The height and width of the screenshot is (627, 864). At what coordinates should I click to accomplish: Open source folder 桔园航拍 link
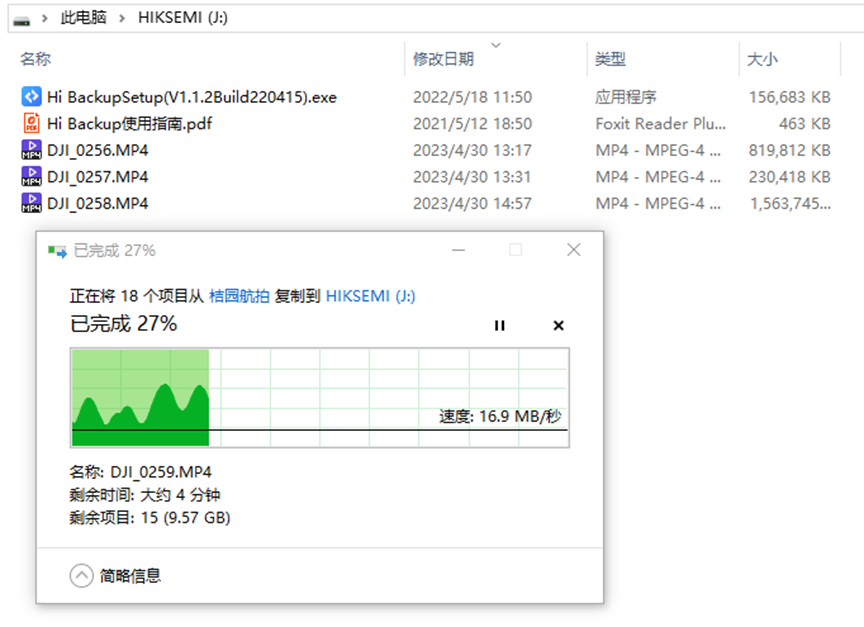pyautogui.click(x=238, y=296)
